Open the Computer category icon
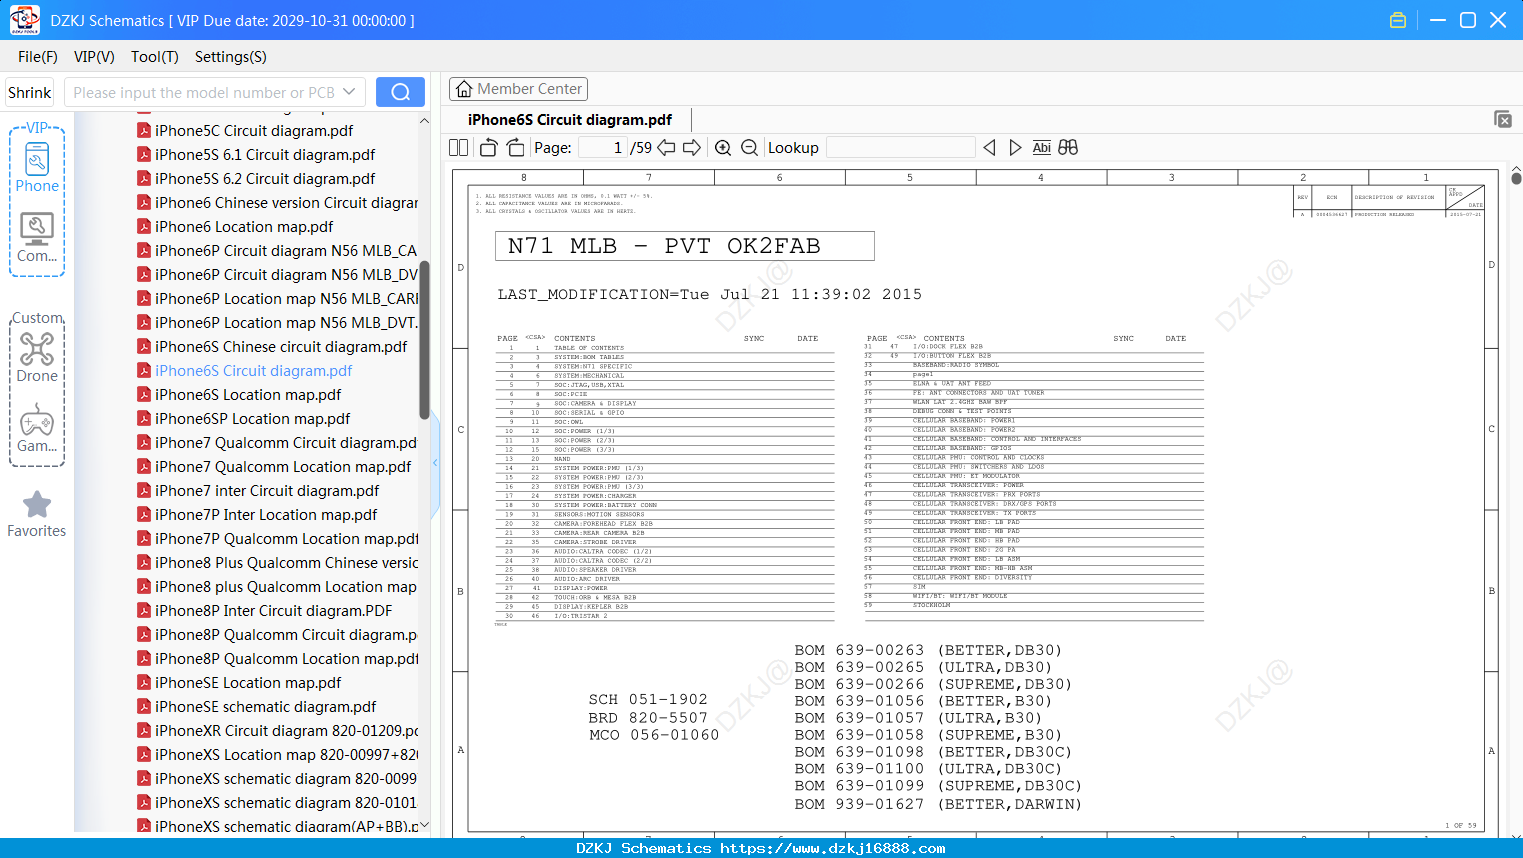The width and height of the screenshot is (1523, 858). click(x=37, y=238)
